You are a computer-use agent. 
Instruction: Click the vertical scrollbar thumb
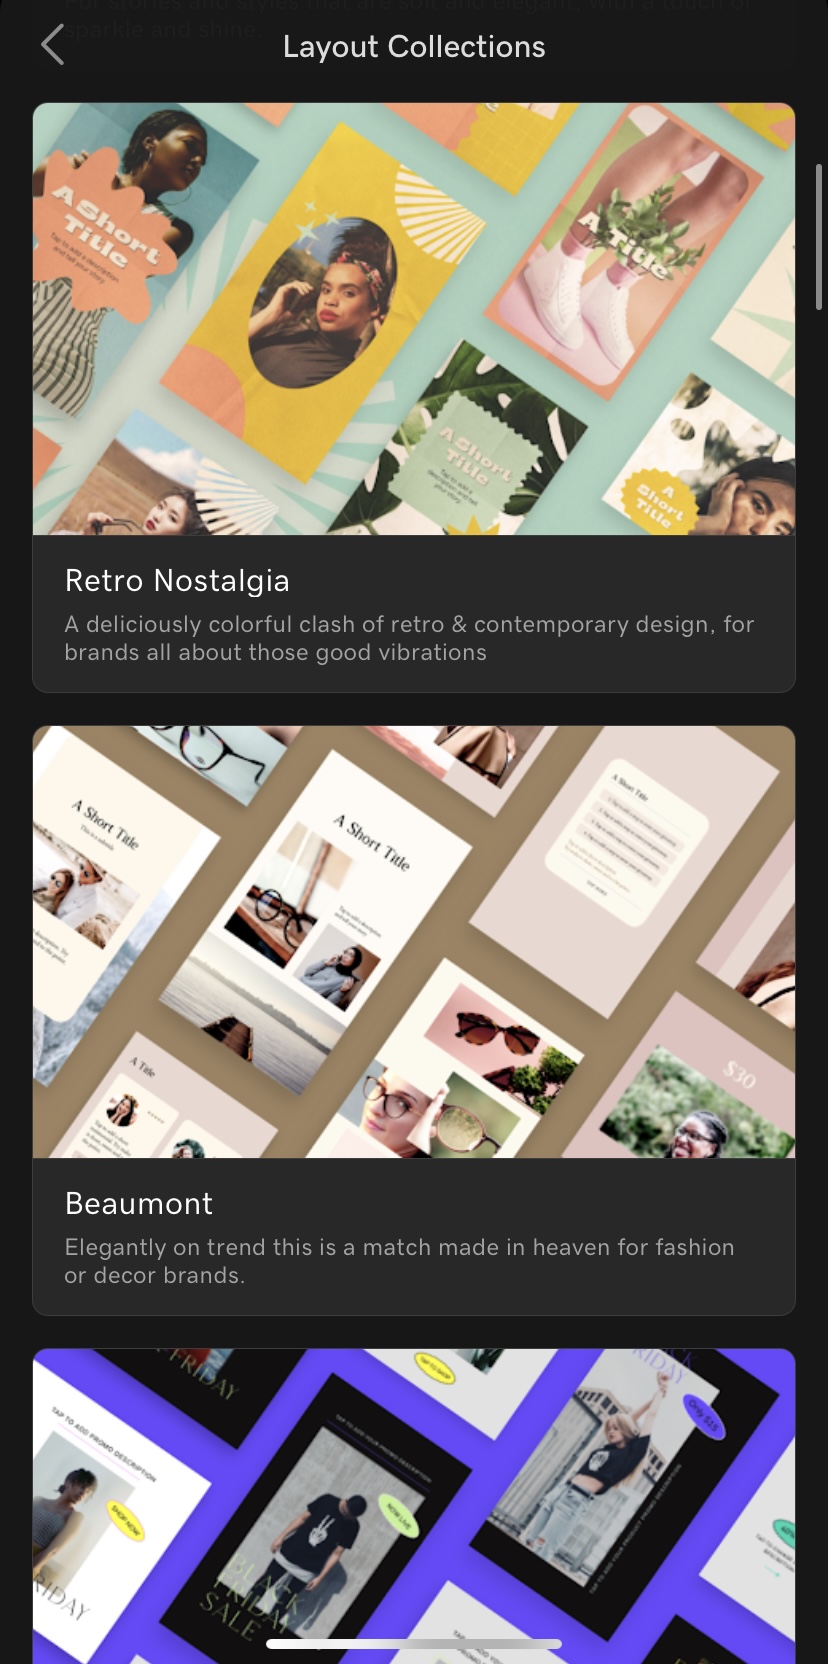tap(819, 237)
